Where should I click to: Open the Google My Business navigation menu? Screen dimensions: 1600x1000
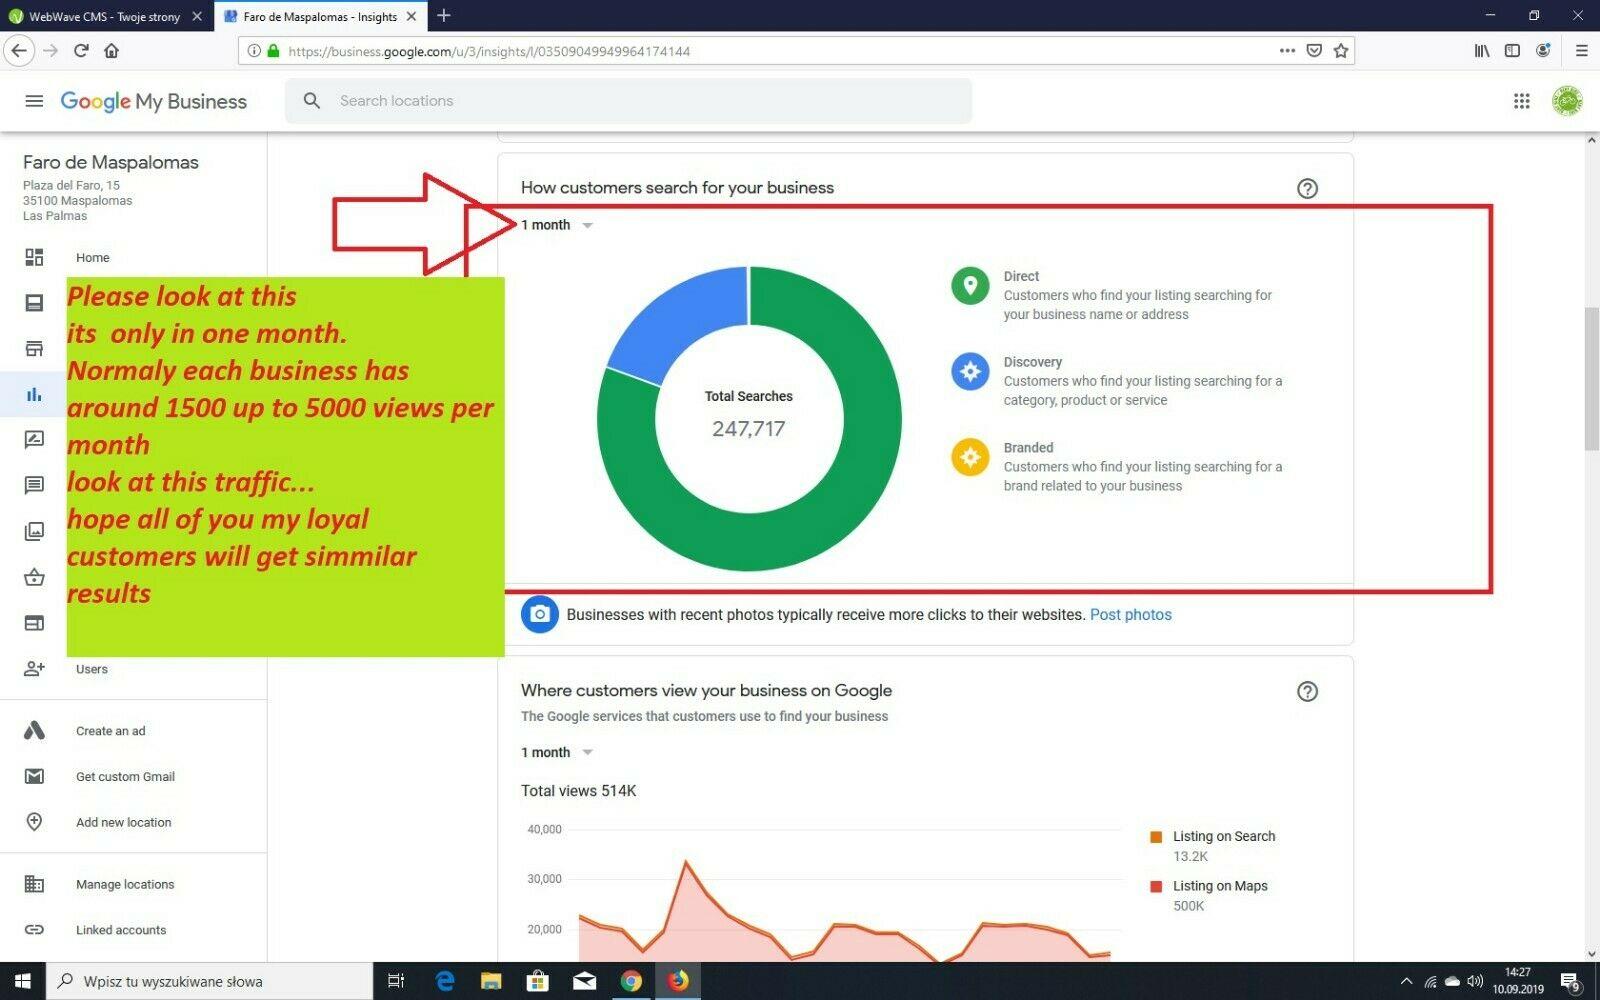pyautogui.click(x=34, y=101)
